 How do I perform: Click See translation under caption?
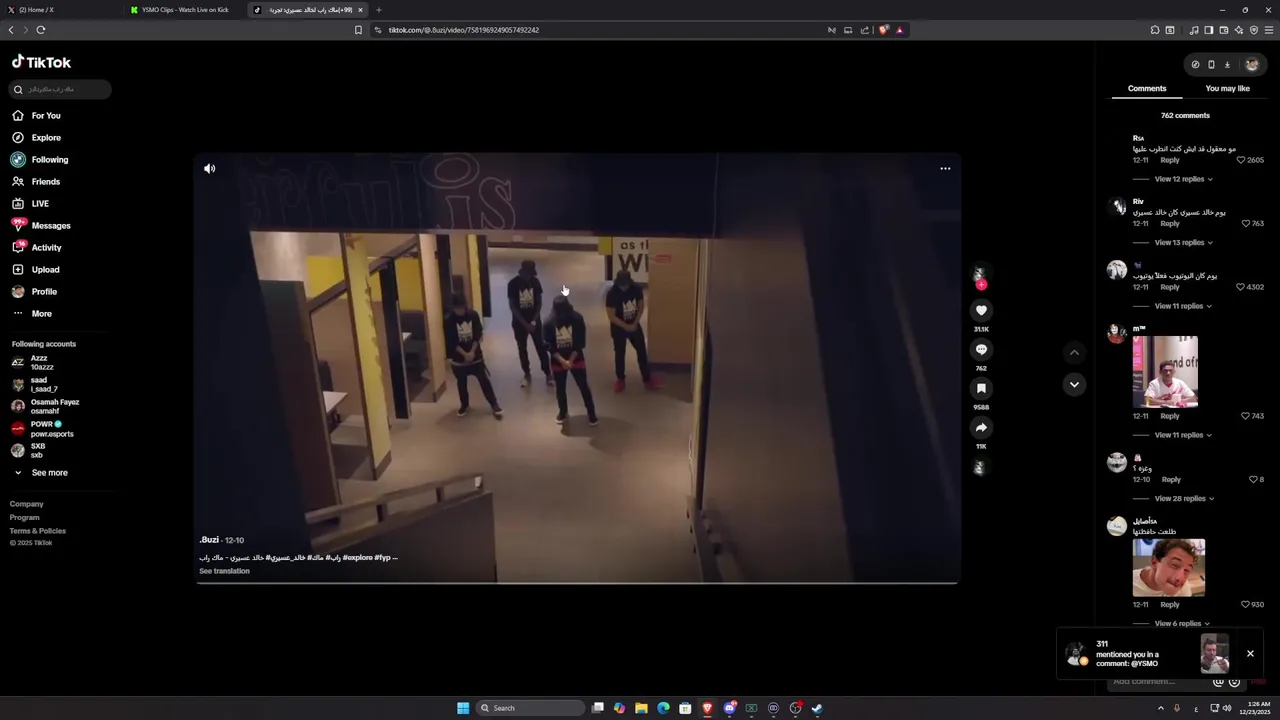[224, 571]
